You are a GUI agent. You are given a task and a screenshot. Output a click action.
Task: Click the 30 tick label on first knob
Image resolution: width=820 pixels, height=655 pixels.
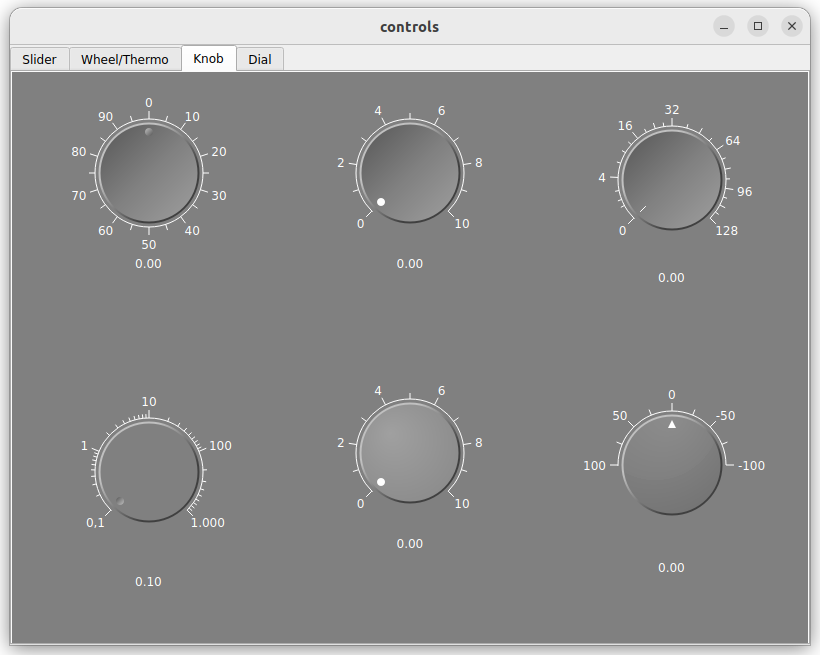click(219, 196)
